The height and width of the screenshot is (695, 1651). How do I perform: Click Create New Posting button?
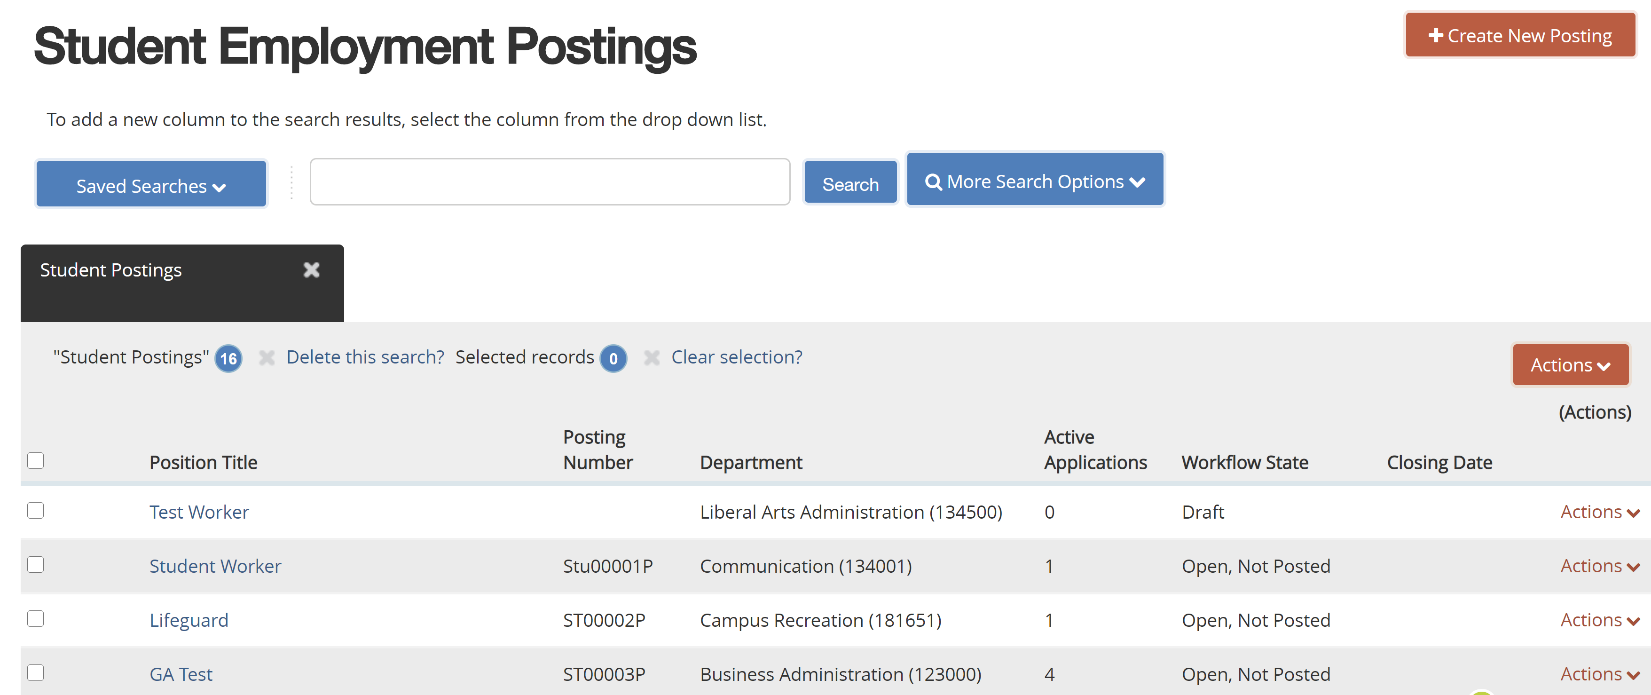tap(1520, 36)
